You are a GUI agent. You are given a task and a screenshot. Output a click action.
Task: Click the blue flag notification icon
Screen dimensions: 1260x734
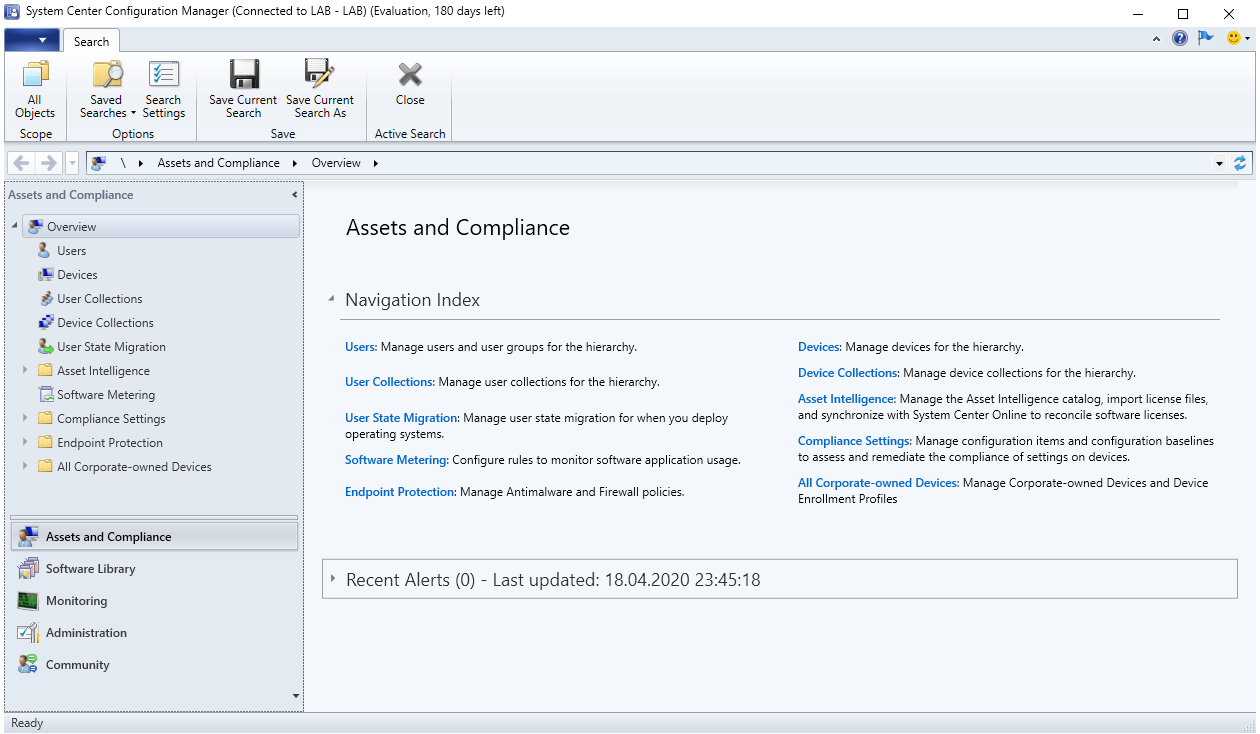coord(1205,38)
